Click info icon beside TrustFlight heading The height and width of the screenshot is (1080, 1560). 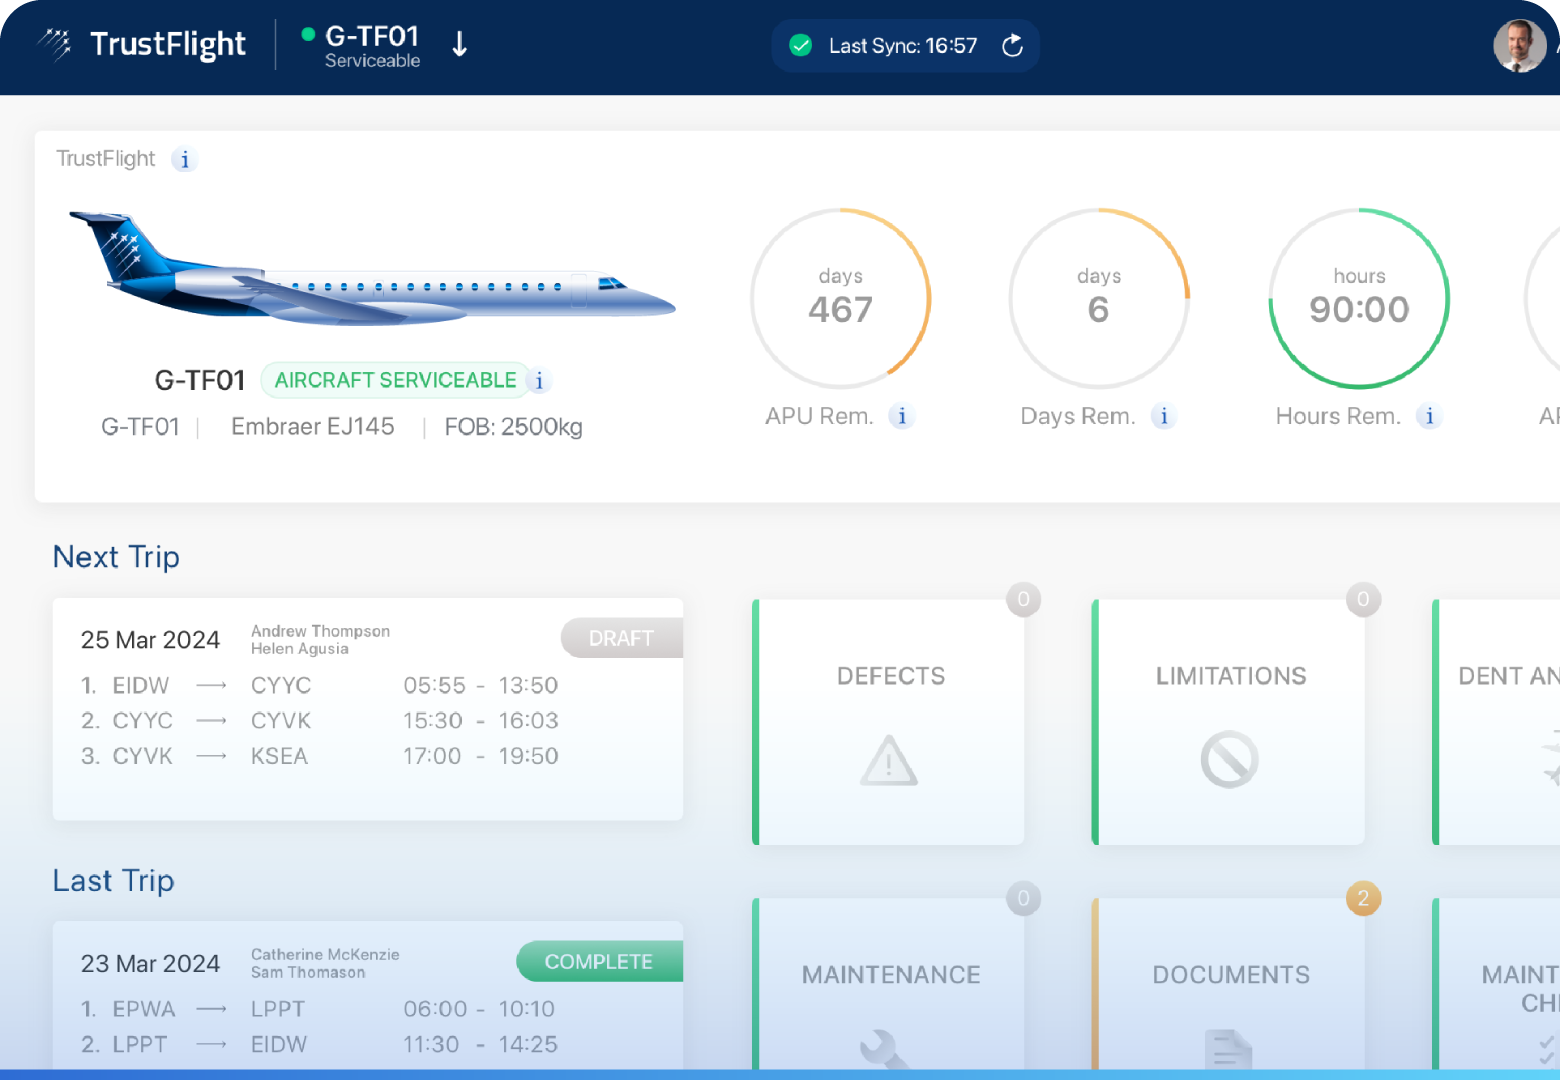pos(184,160)
